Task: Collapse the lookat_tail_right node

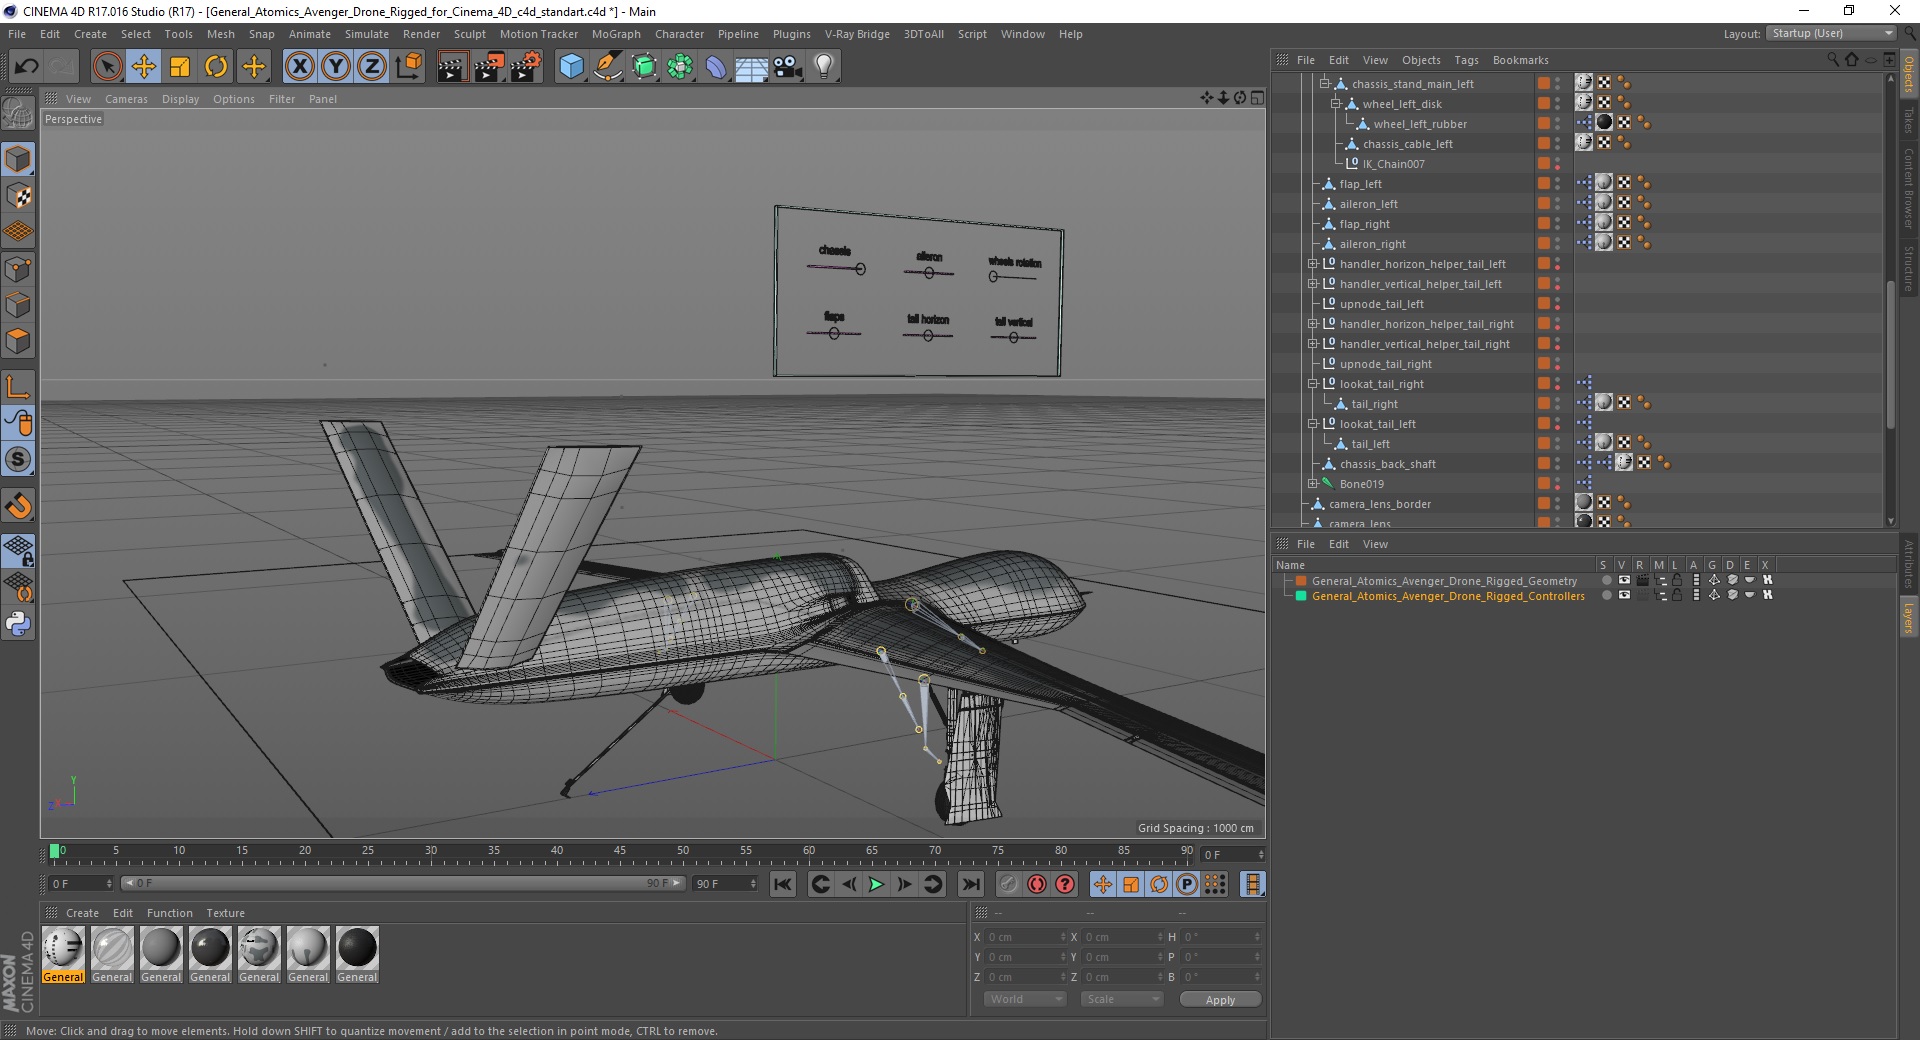Action: click(x=1312, y=384)
